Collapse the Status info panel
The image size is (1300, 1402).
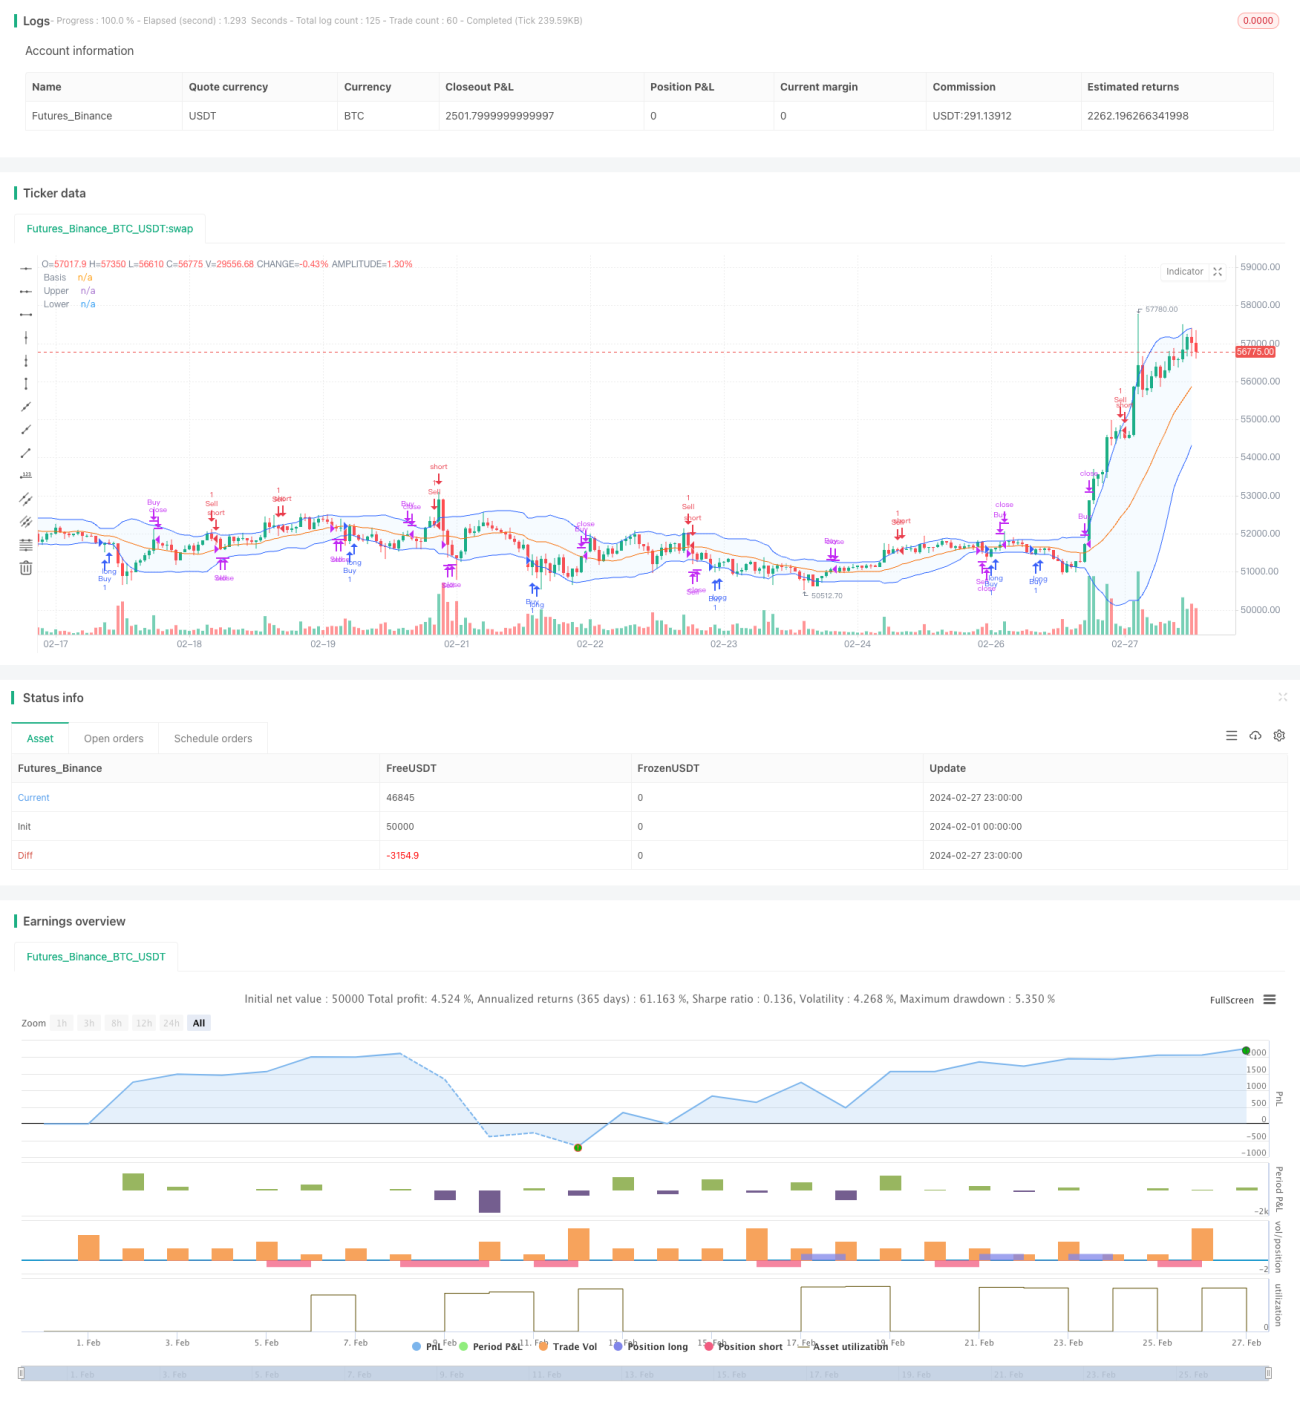(1282, 697)
